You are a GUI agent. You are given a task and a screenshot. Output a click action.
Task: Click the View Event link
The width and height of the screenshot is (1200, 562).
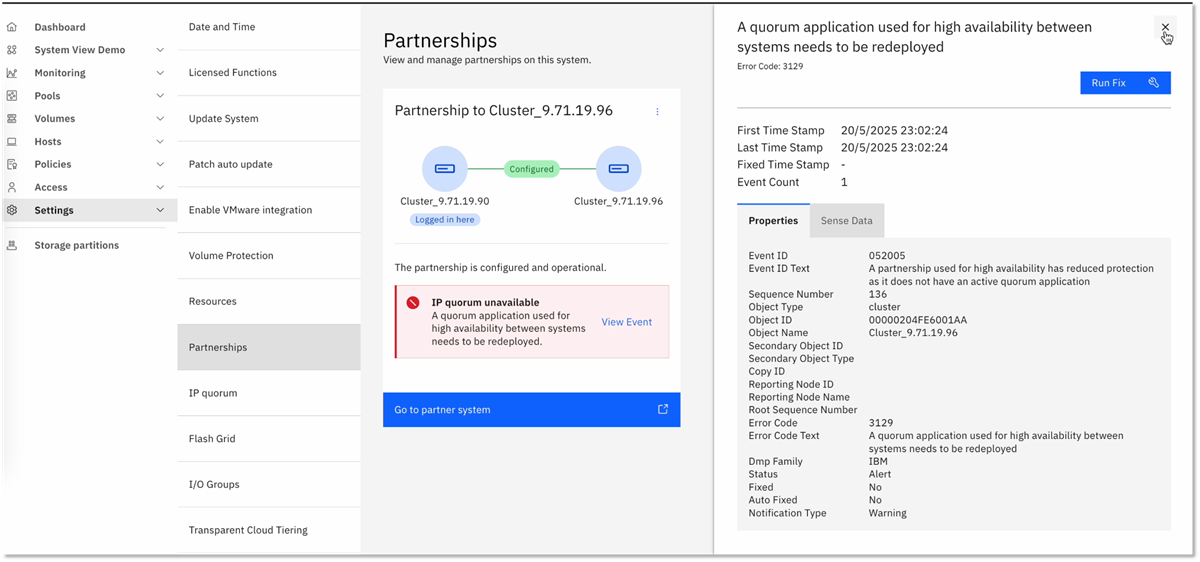626,322
